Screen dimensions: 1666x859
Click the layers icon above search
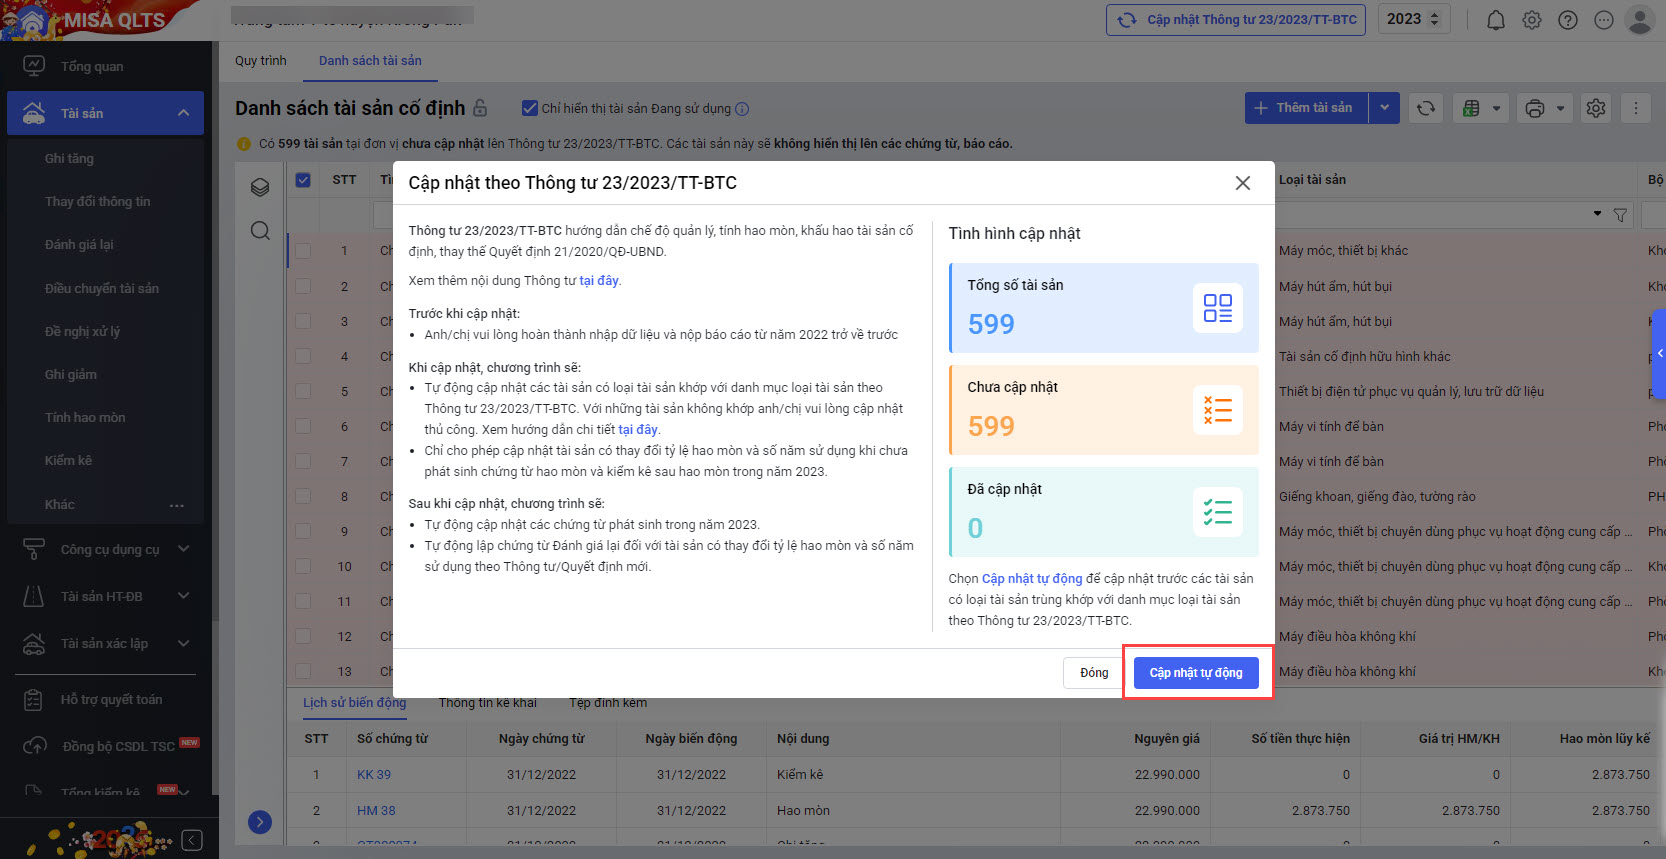click(260, 187)
